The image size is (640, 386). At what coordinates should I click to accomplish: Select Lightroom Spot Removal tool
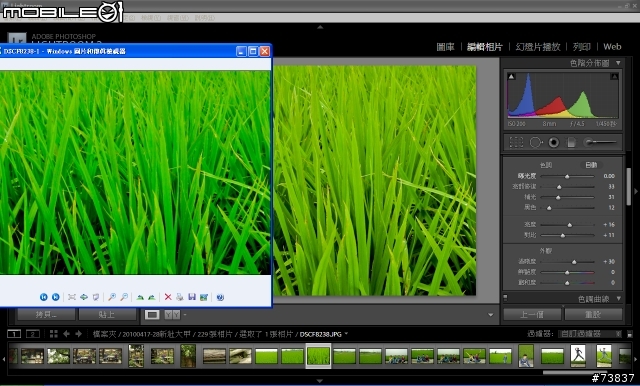[536, 142]
